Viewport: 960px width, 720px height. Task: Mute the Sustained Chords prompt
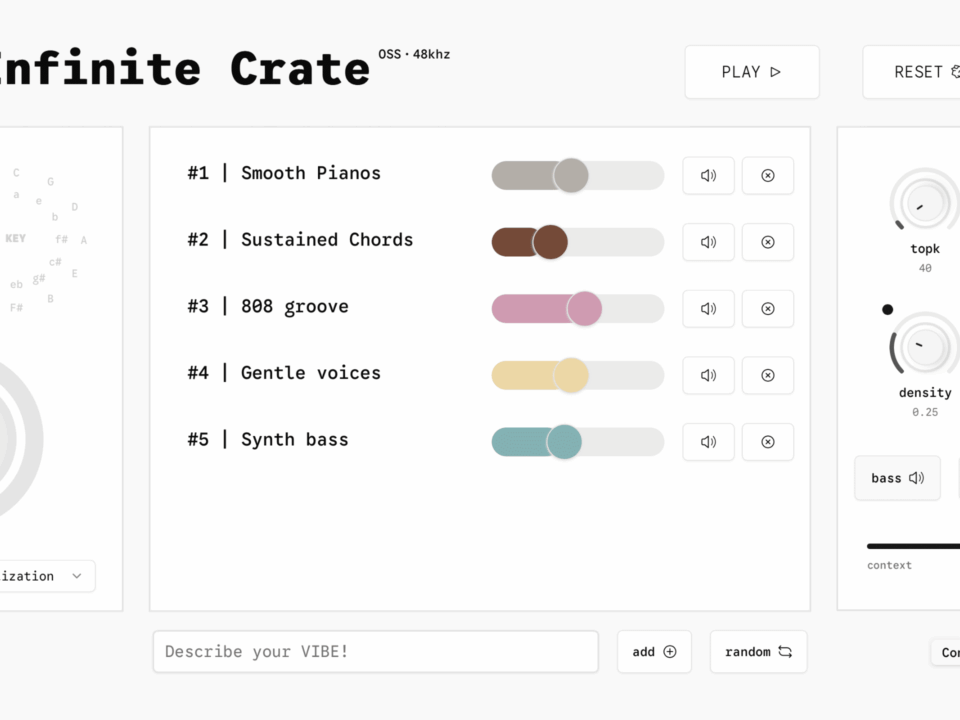(x=708, y=242)
